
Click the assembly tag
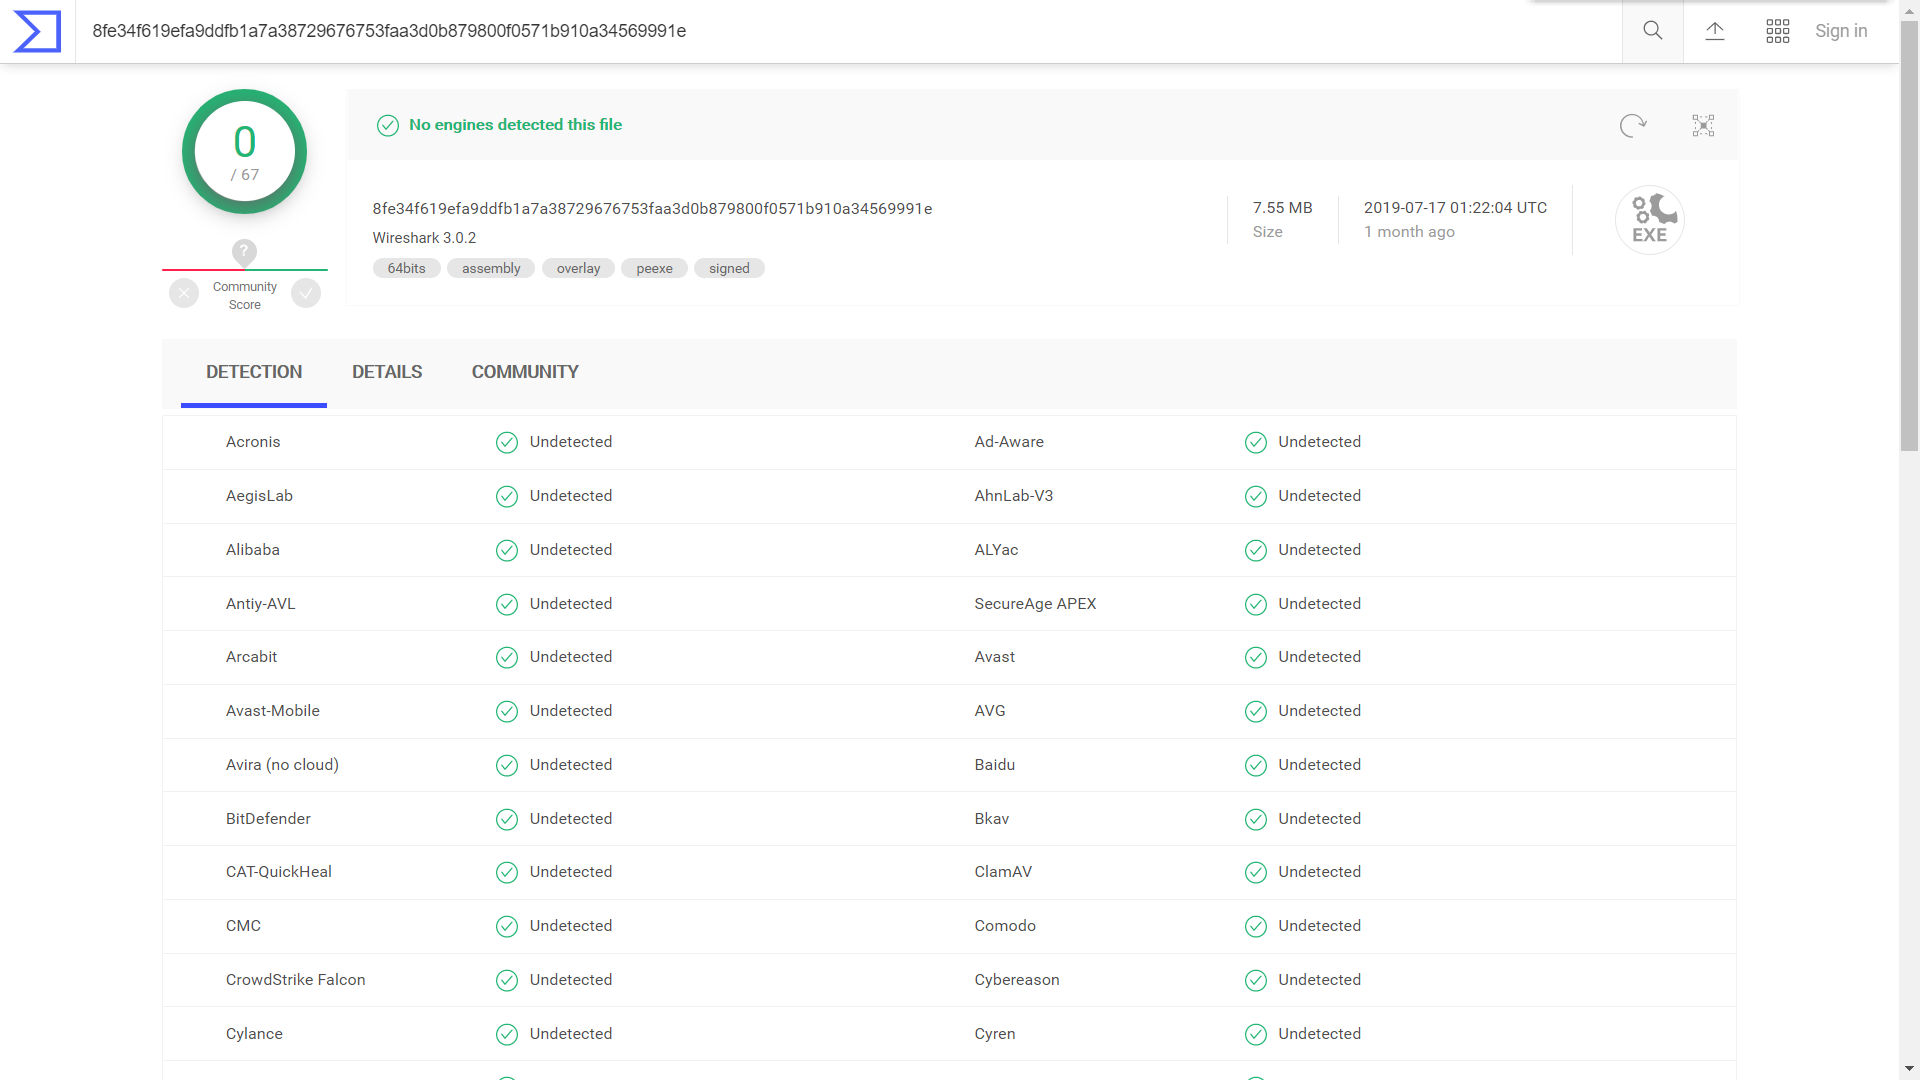(491, 268)
